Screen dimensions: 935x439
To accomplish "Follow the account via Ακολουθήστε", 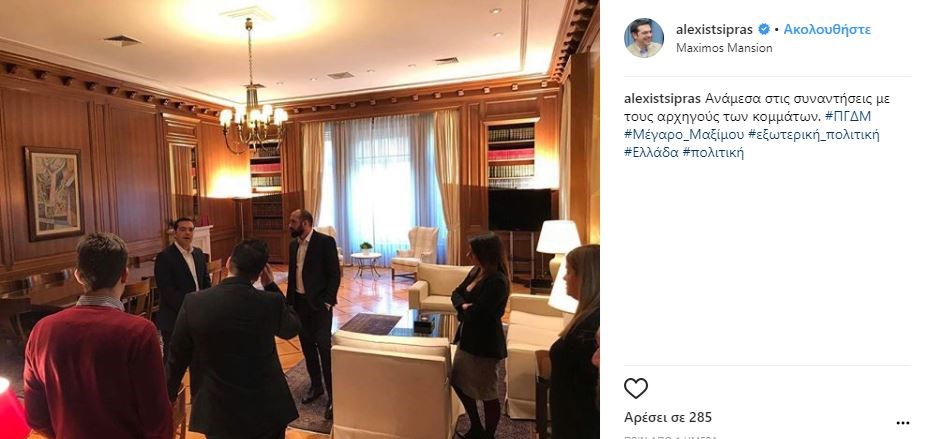I will click(827, 29).
